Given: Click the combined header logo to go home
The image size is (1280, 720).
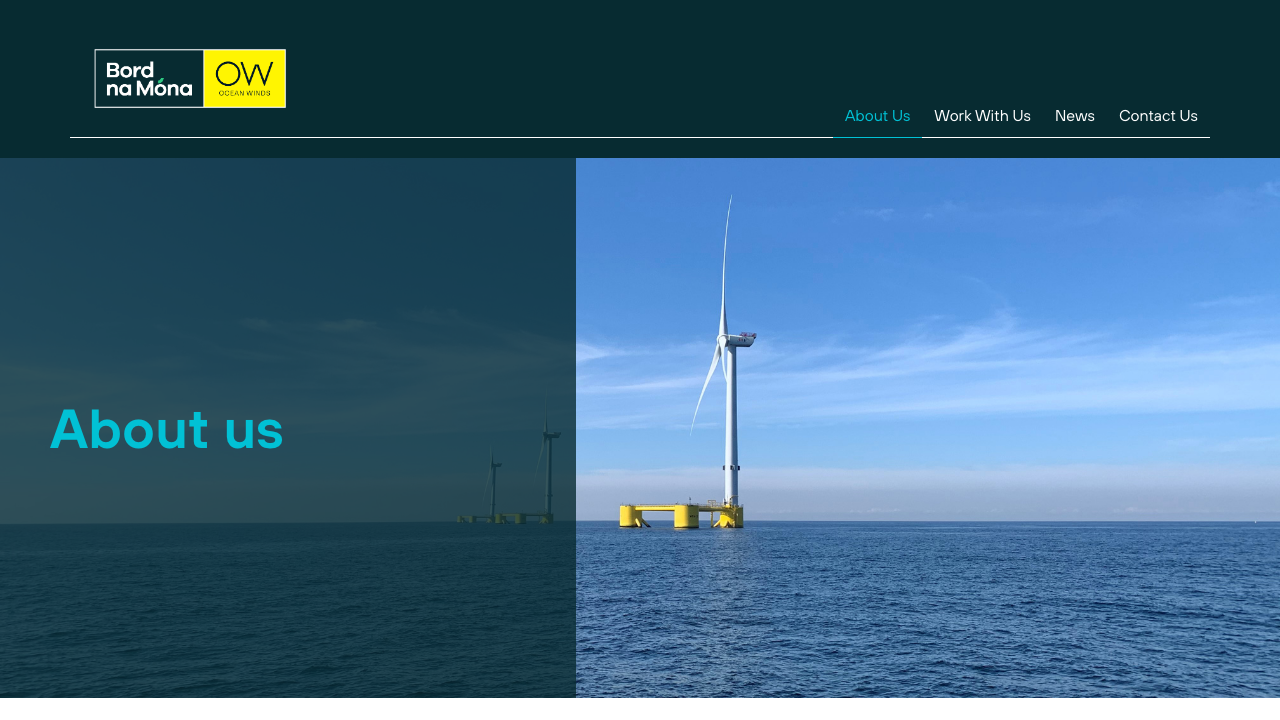Looking at the screenshot, I should pyautogui.click(x=190, y=78).
